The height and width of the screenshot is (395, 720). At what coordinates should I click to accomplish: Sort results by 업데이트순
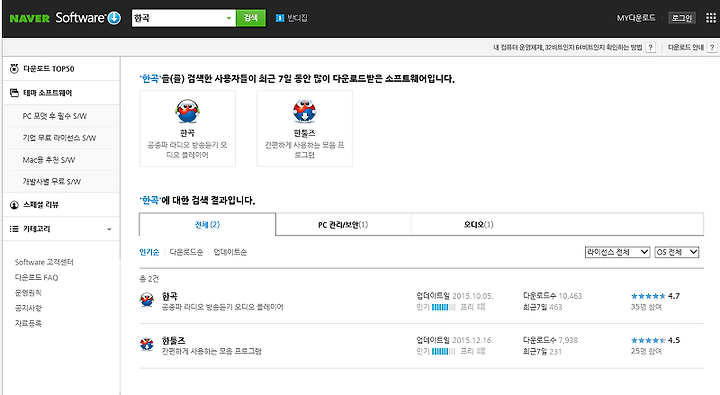point(230,252)
